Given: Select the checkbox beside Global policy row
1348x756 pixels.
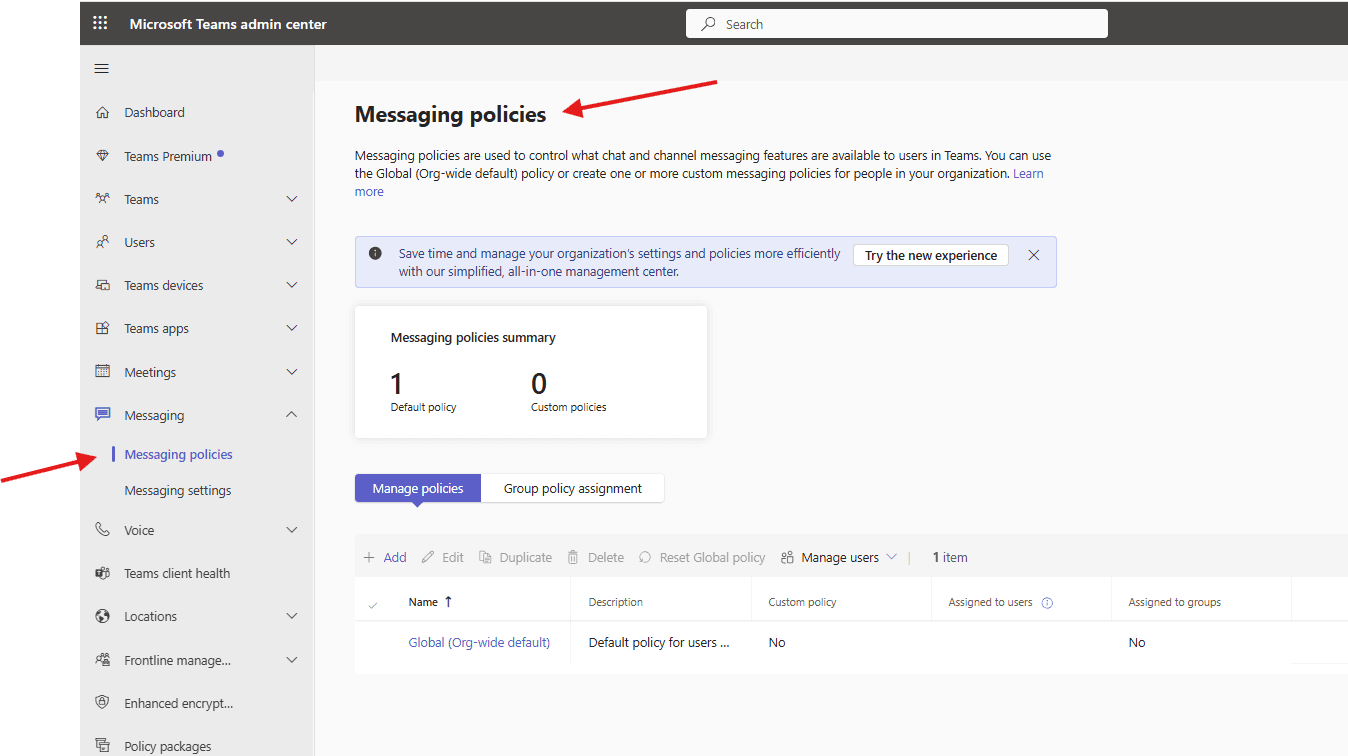Looking at the screenshot, I should tap(373, 642).
